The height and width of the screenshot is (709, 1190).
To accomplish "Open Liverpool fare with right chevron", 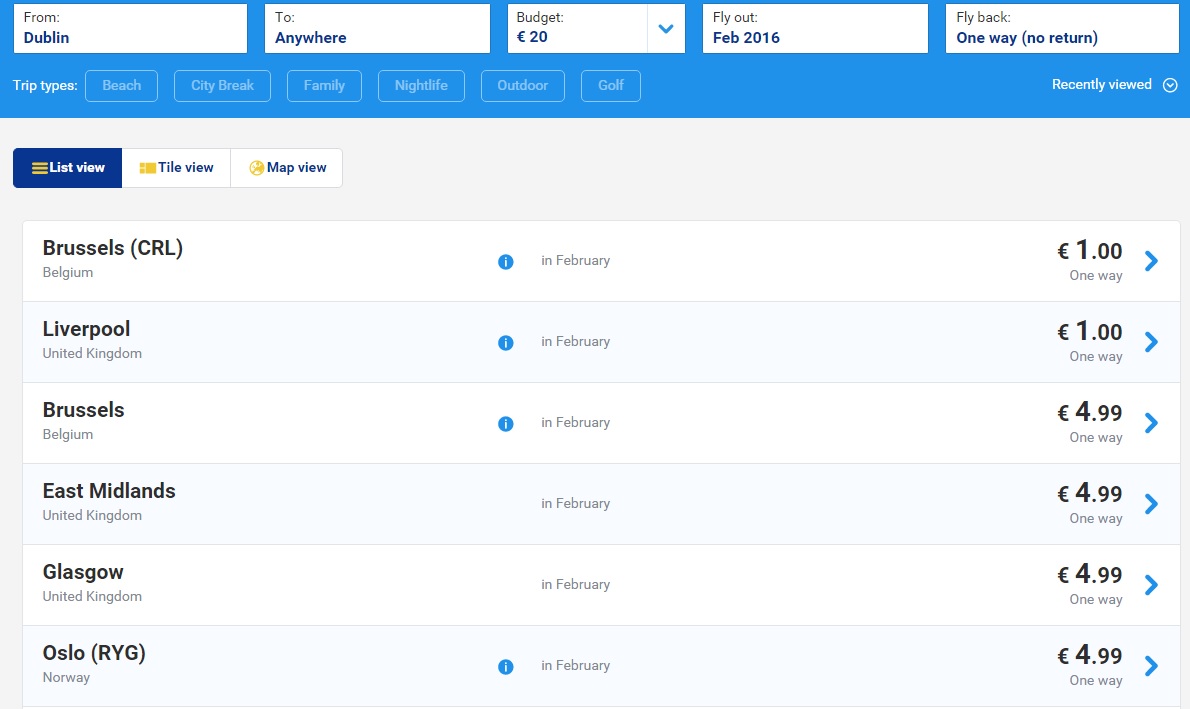I will 1151,342.
